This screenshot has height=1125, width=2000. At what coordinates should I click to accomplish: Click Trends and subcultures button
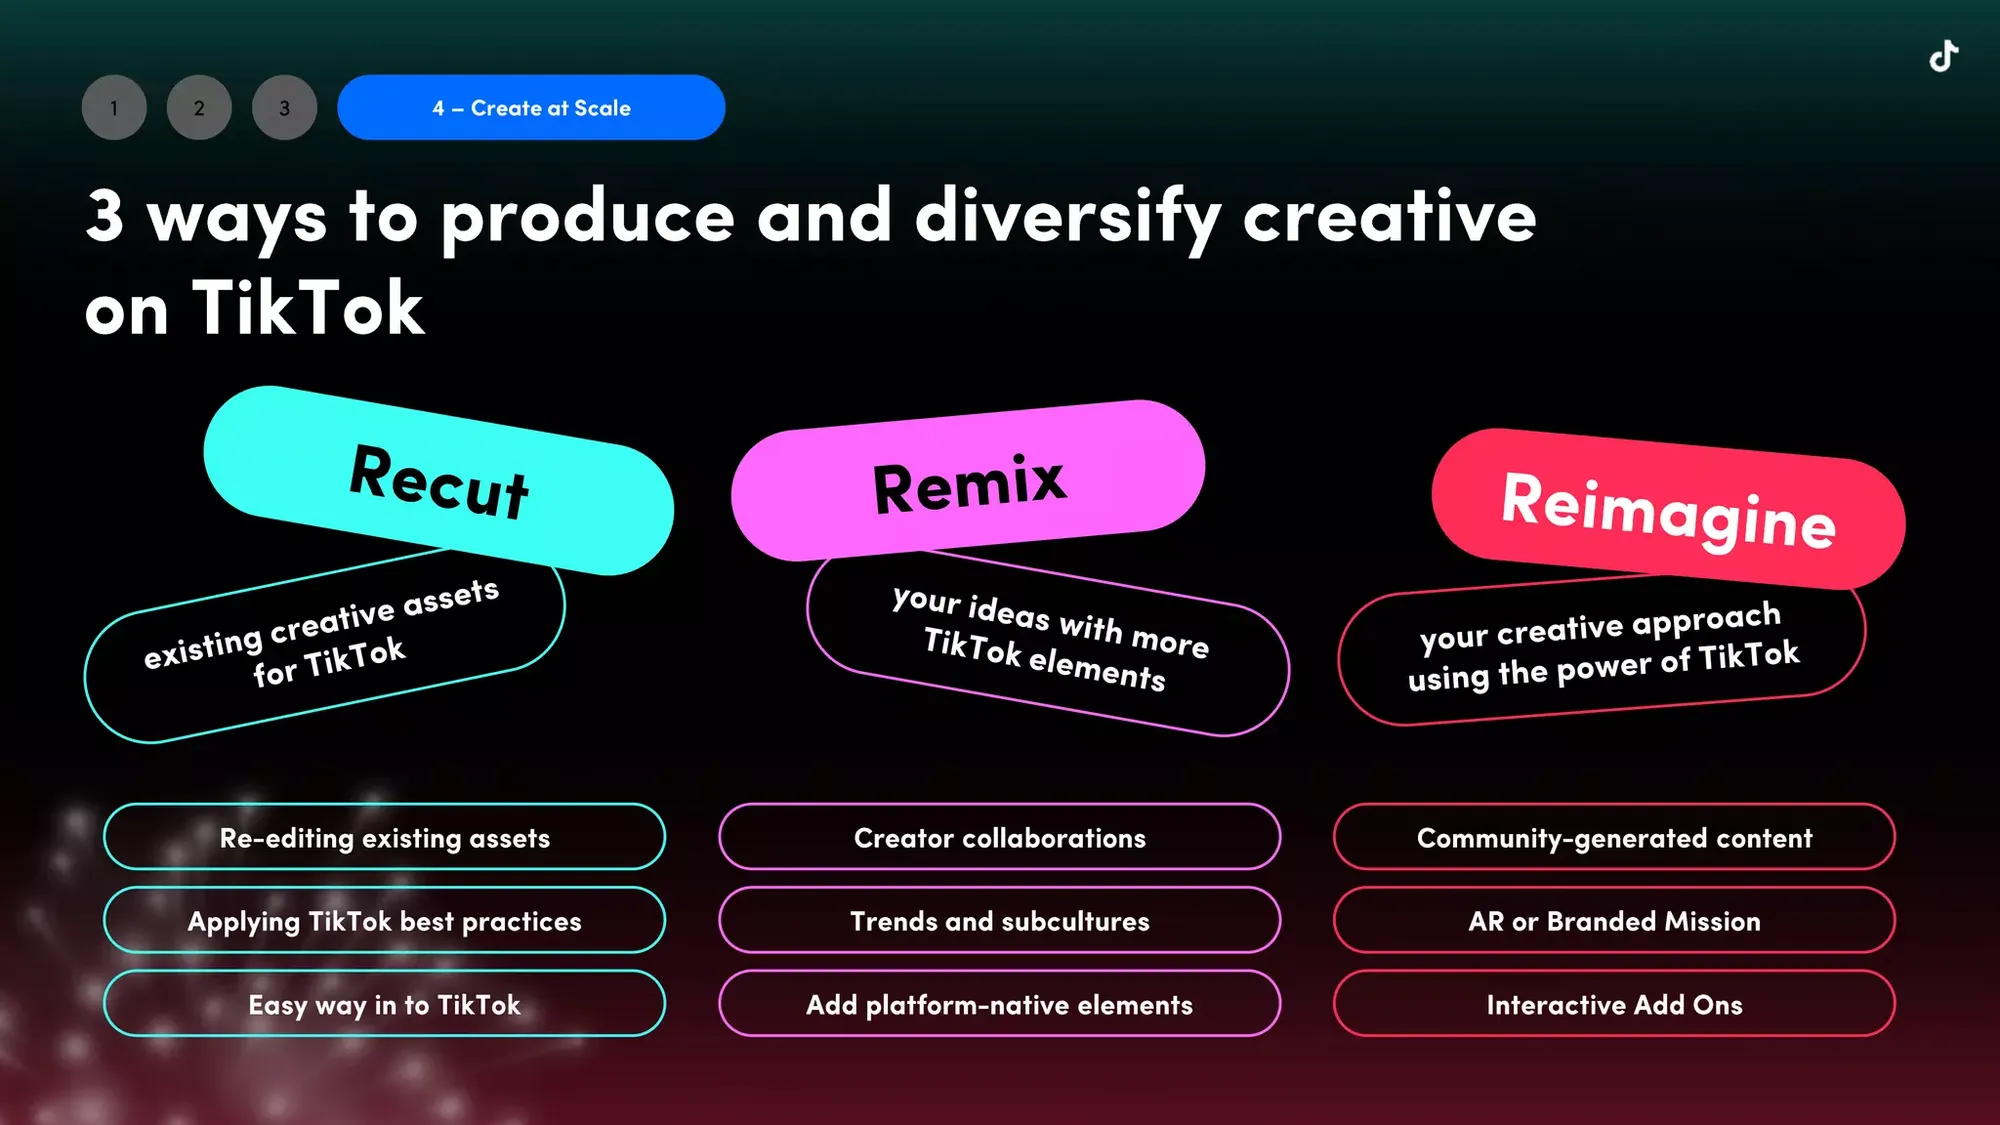pyautogui.click(x=1000, y=920)
